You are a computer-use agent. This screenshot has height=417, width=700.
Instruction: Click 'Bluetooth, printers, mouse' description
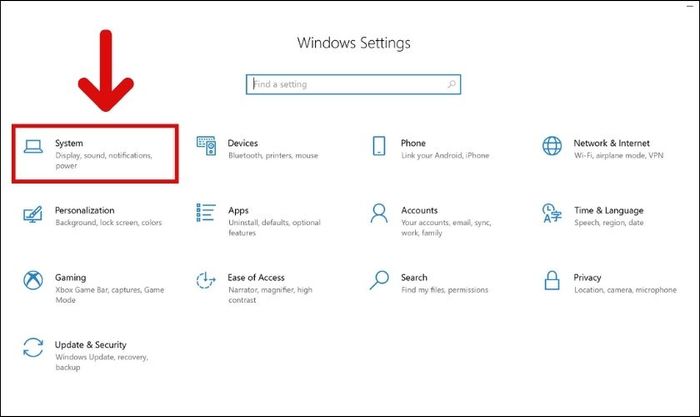click(x=273, y=155)
